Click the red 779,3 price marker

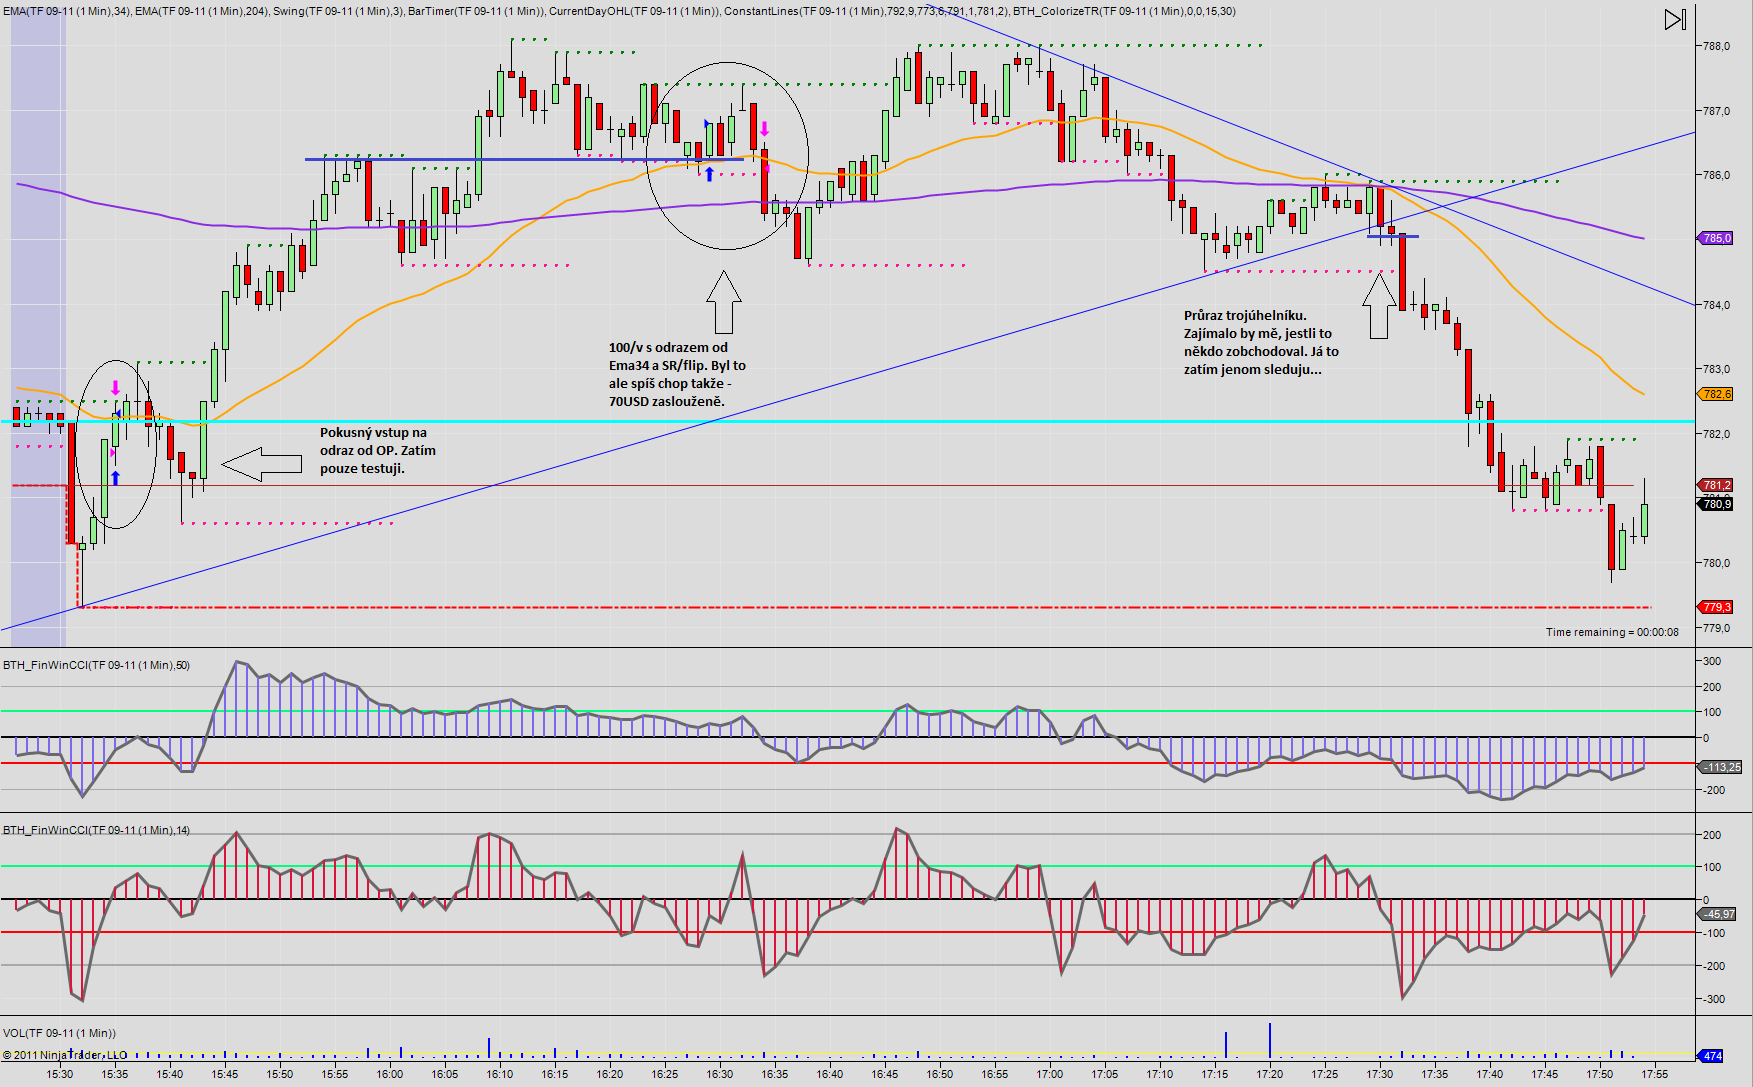coord(1716,607)
